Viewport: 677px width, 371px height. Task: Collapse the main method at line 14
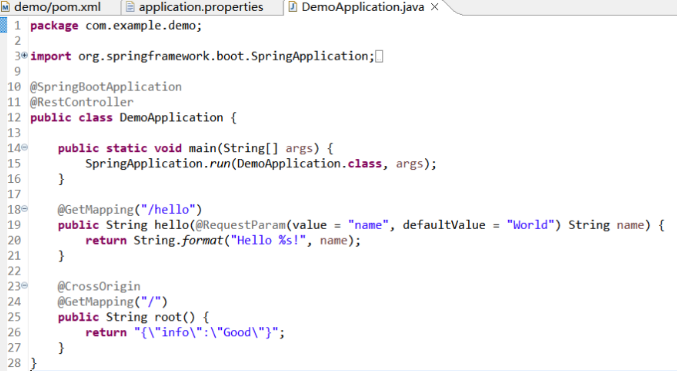click(x=25, y=148)
